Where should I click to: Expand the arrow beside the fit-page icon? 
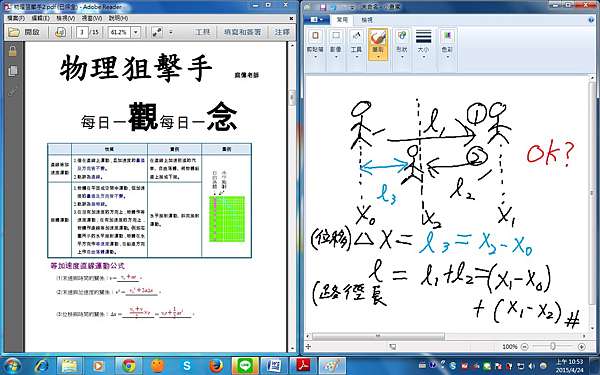pos(171,32)
